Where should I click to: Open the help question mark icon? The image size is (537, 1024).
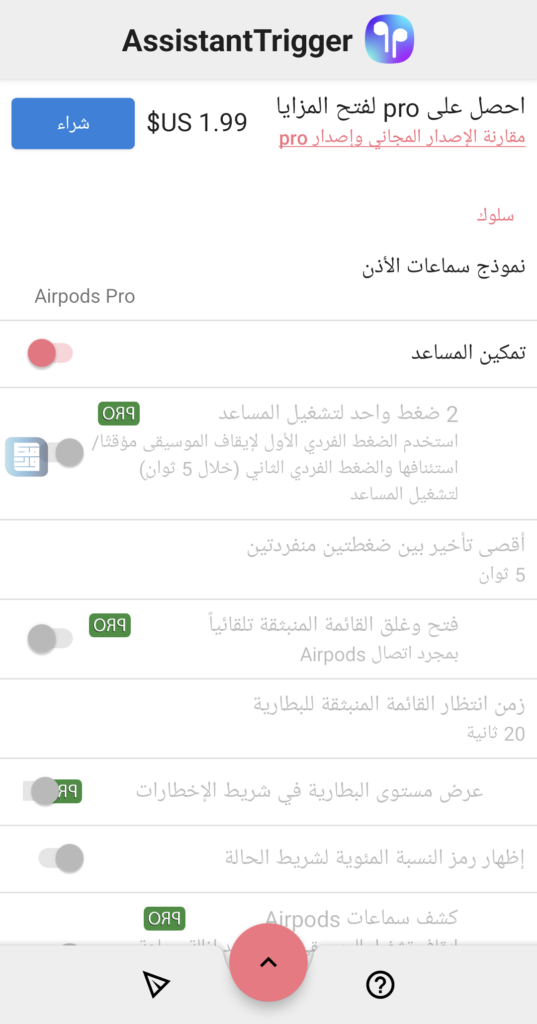coord(380,984)
